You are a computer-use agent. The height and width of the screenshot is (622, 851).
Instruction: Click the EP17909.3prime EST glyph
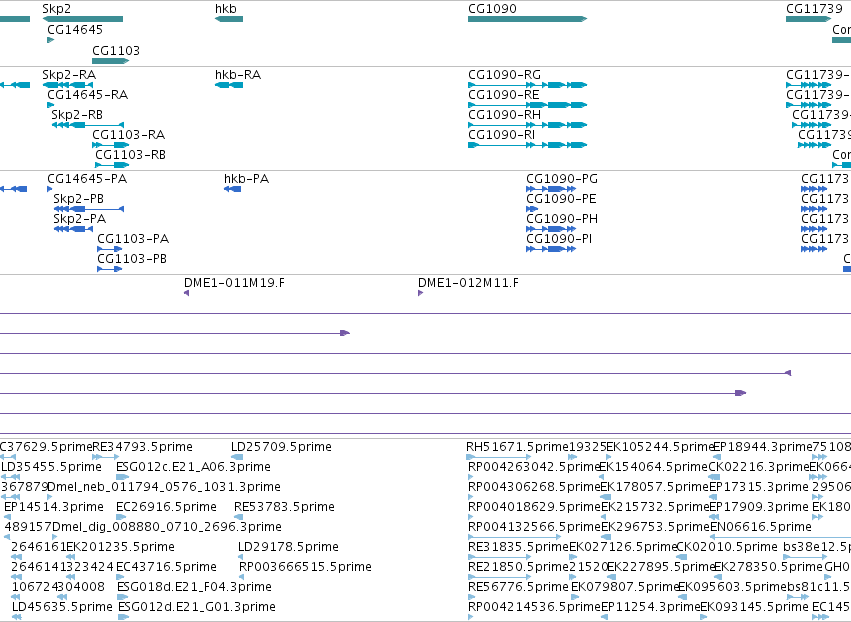[714, 517]
